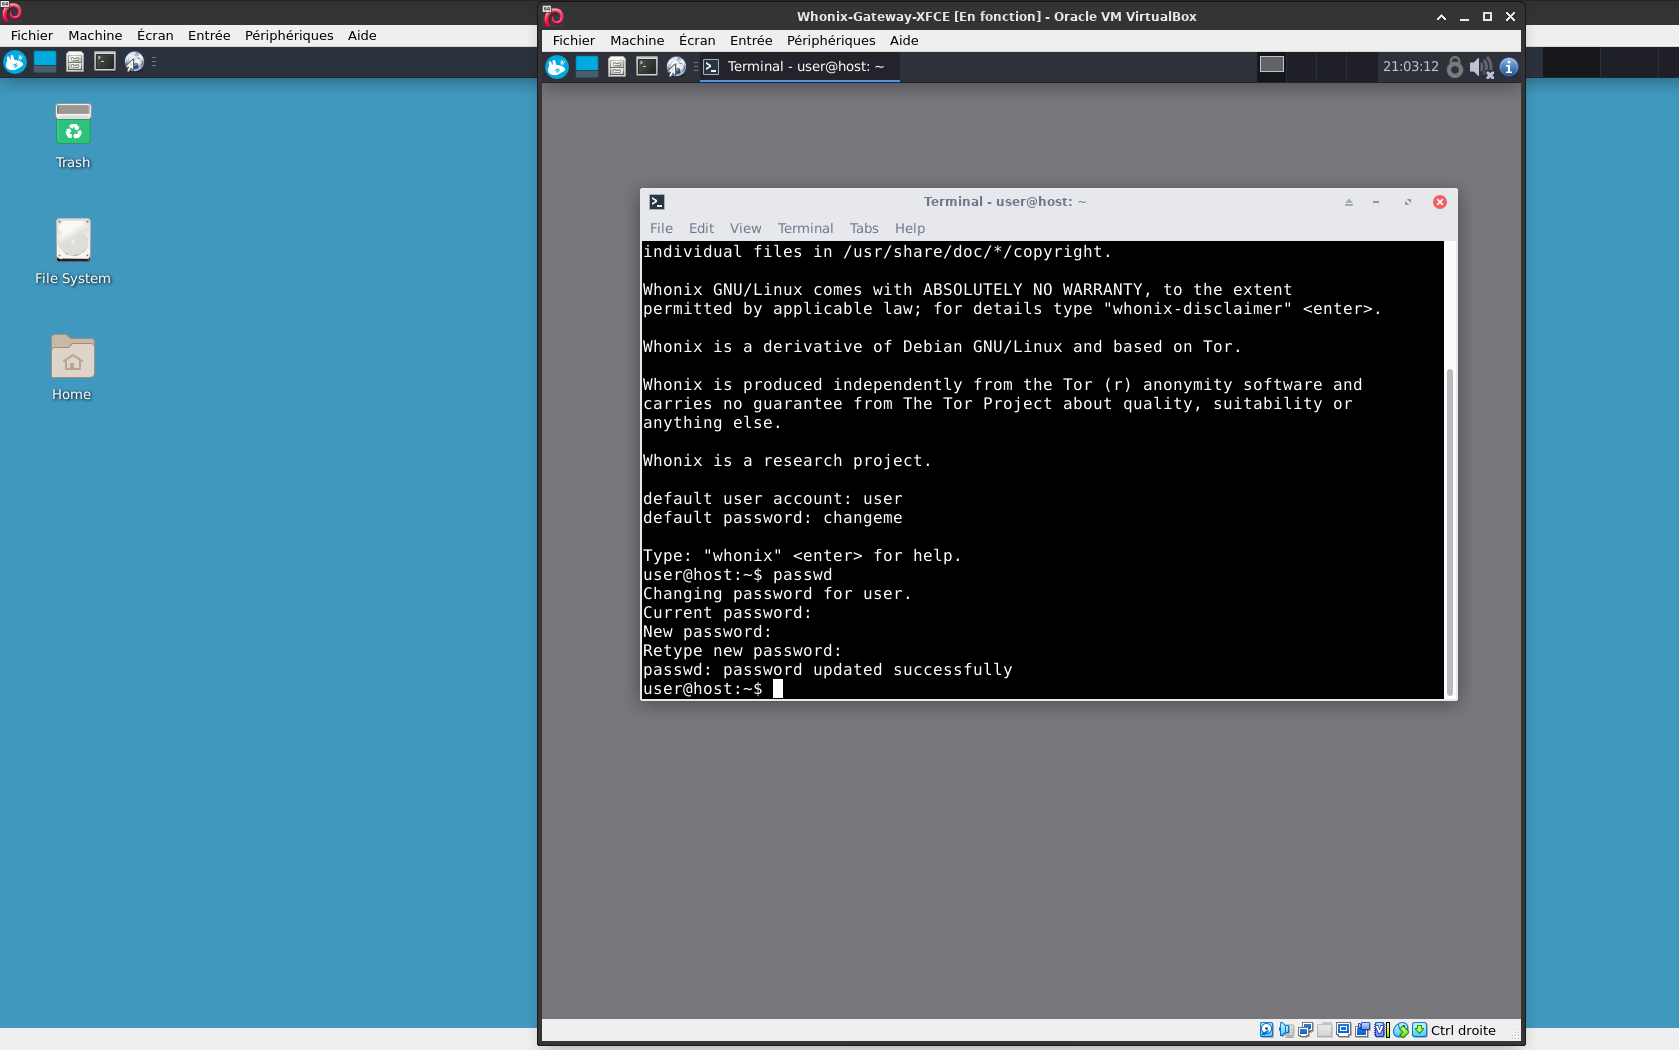Click the blue info tray icon
This screenshot has height=1050, width=1679.
point(1509,66)
